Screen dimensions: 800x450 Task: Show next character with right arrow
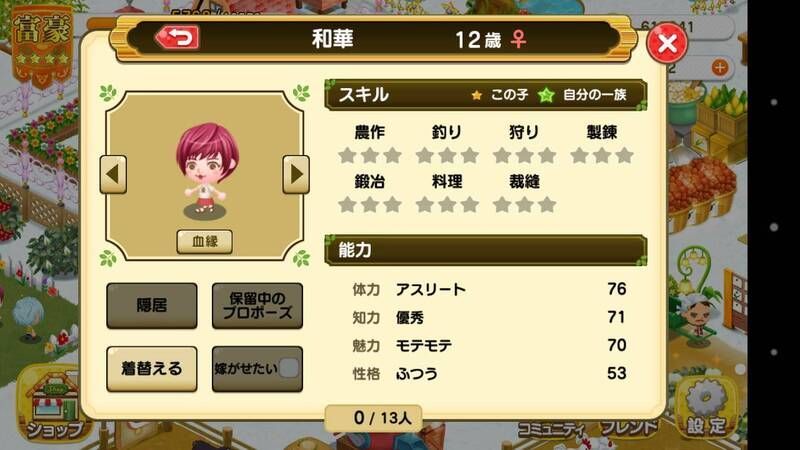296,174
